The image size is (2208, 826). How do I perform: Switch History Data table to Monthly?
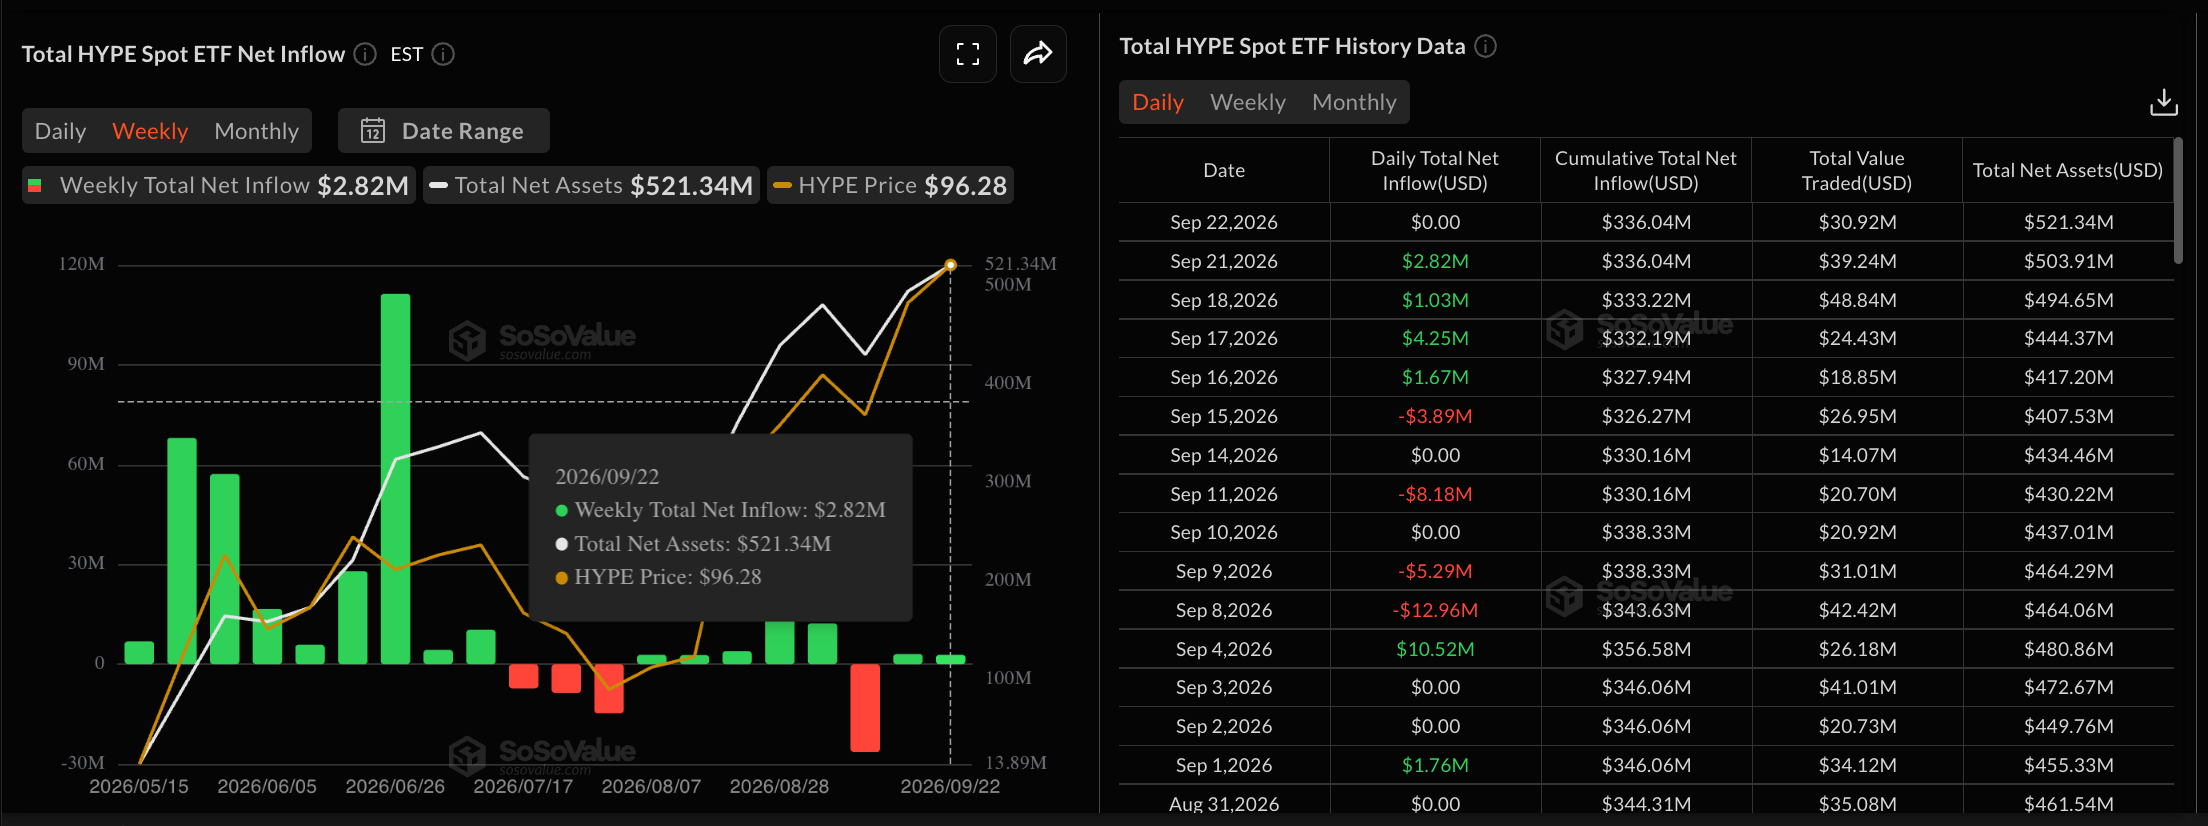click(x=1354, y=102)
